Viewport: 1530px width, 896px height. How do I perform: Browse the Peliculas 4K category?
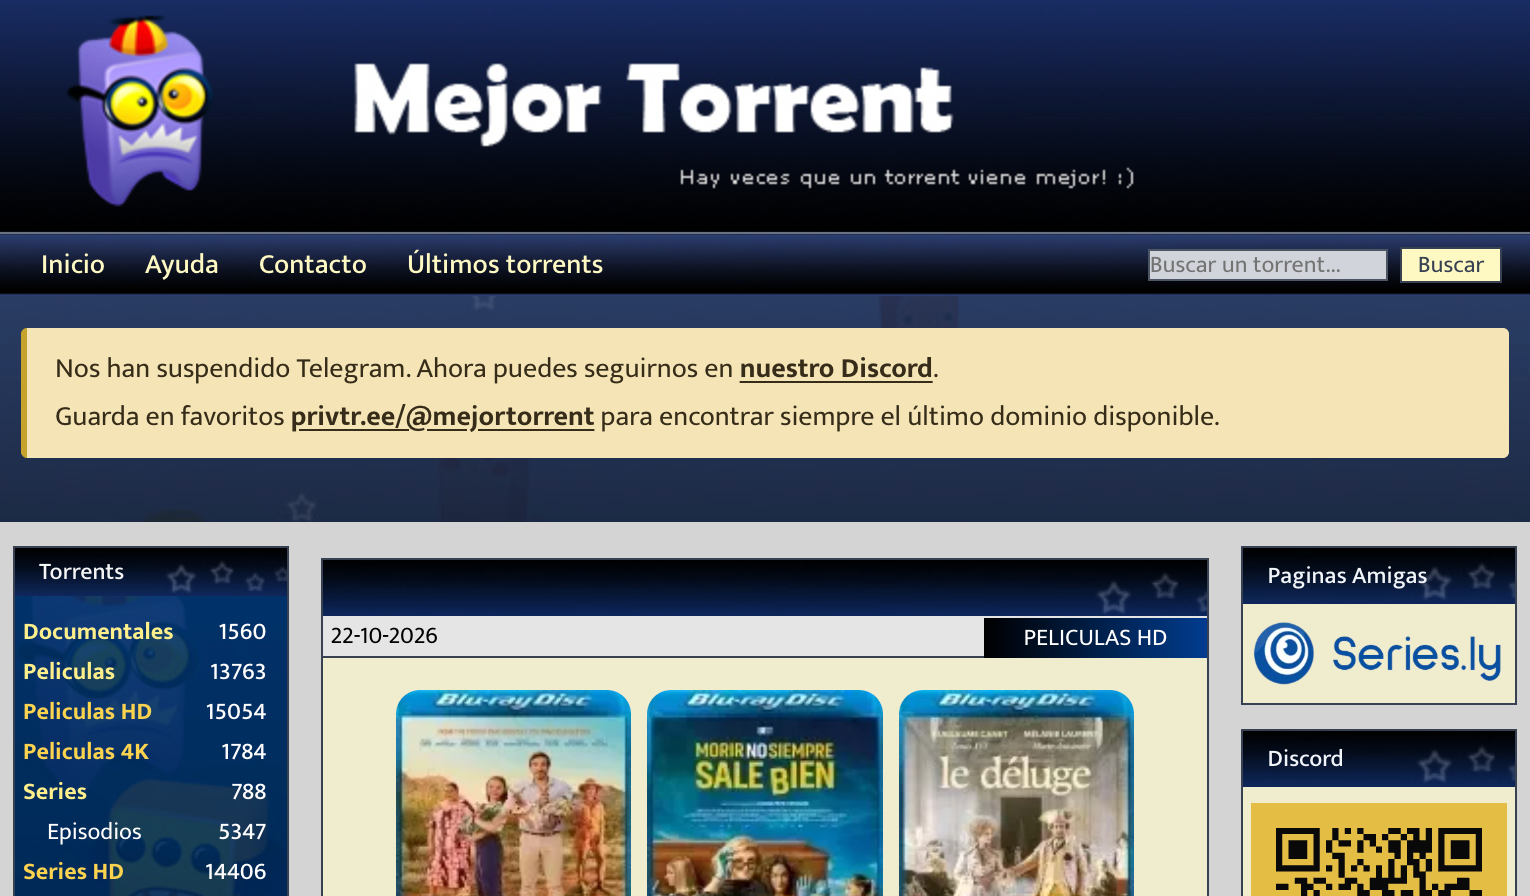point(86,751)
